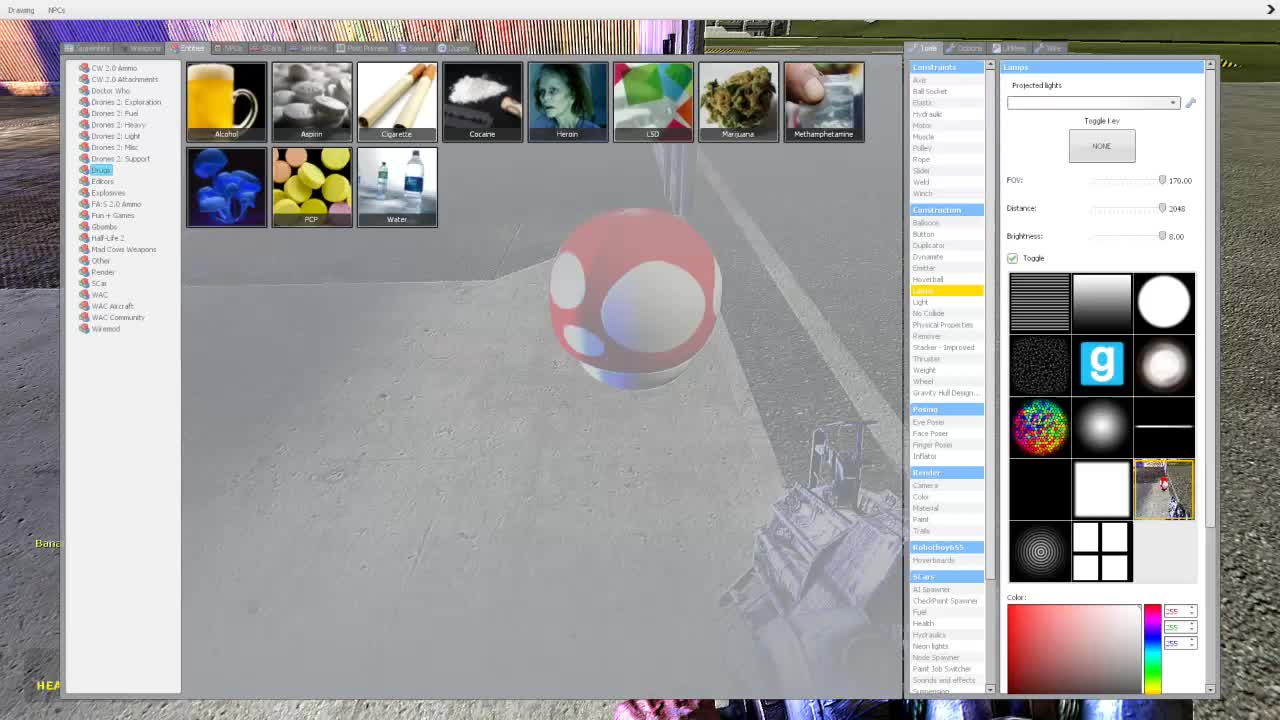1280x720 pixels.
Task: Switch to the Entities tab
Action: point(187,48)
